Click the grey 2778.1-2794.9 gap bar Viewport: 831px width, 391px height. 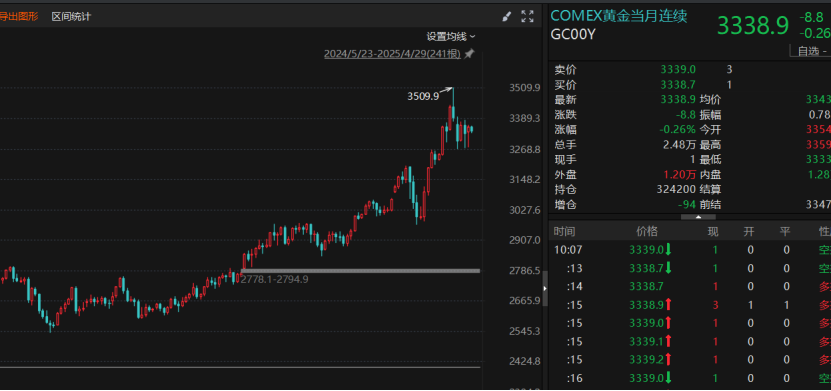coord(360,271)
